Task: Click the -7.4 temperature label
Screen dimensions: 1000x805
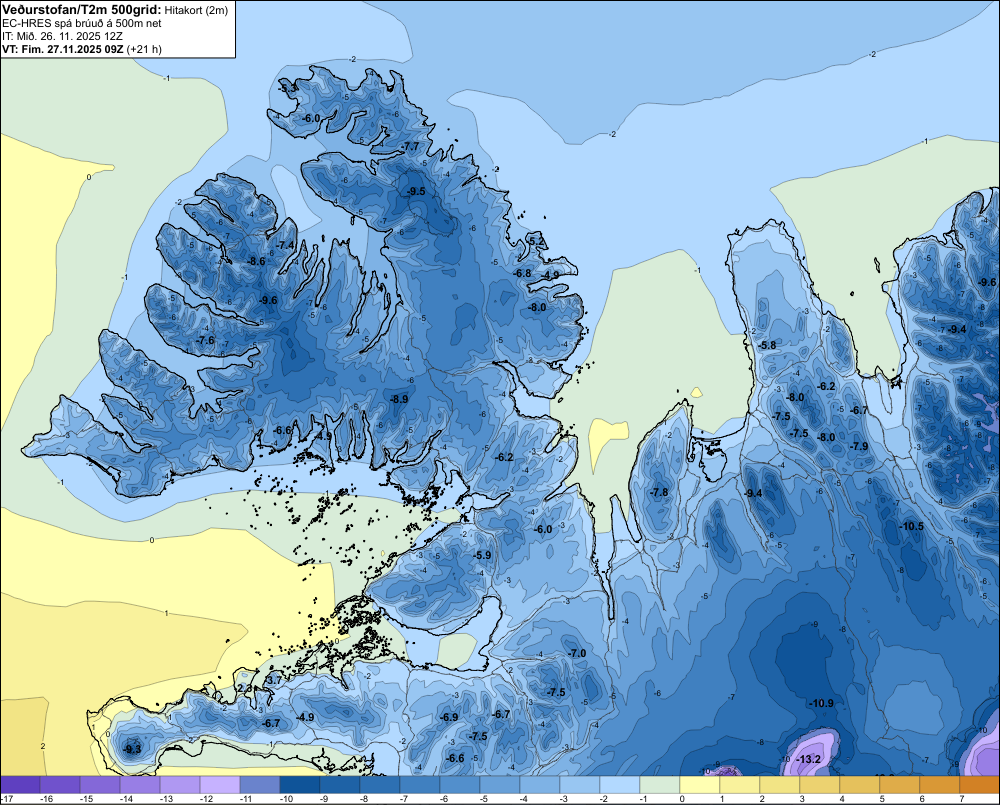Action: click(285, 245)
